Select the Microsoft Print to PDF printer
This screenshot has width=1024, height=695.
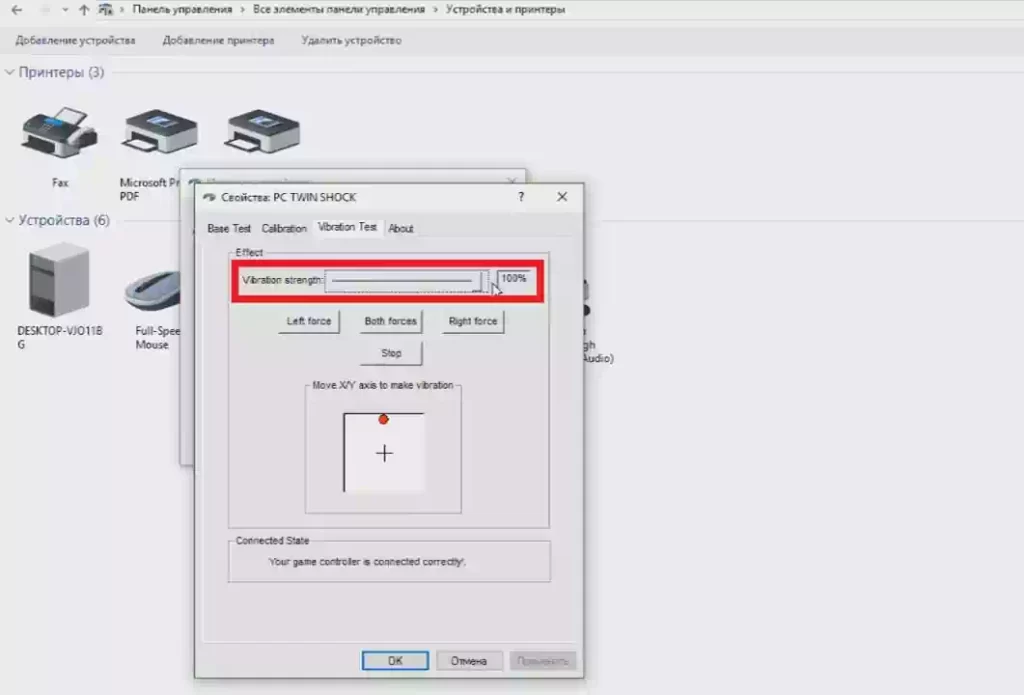pyautogui.click(x=158, y=135)
